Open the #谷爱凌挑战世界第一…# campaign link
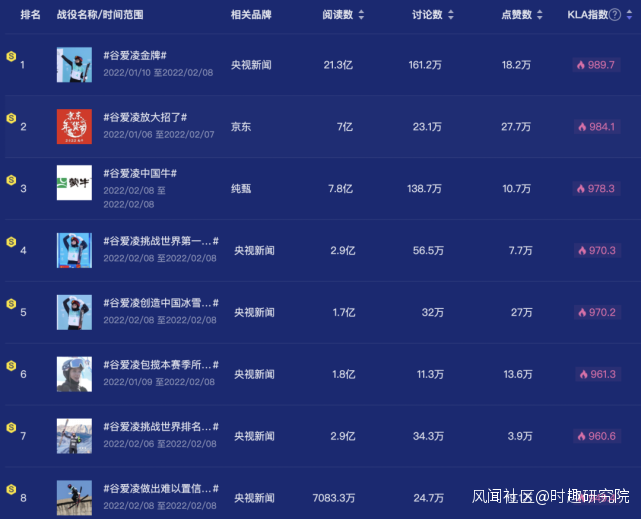This screenshot has height=519, width=641. [x=161, y=241]
